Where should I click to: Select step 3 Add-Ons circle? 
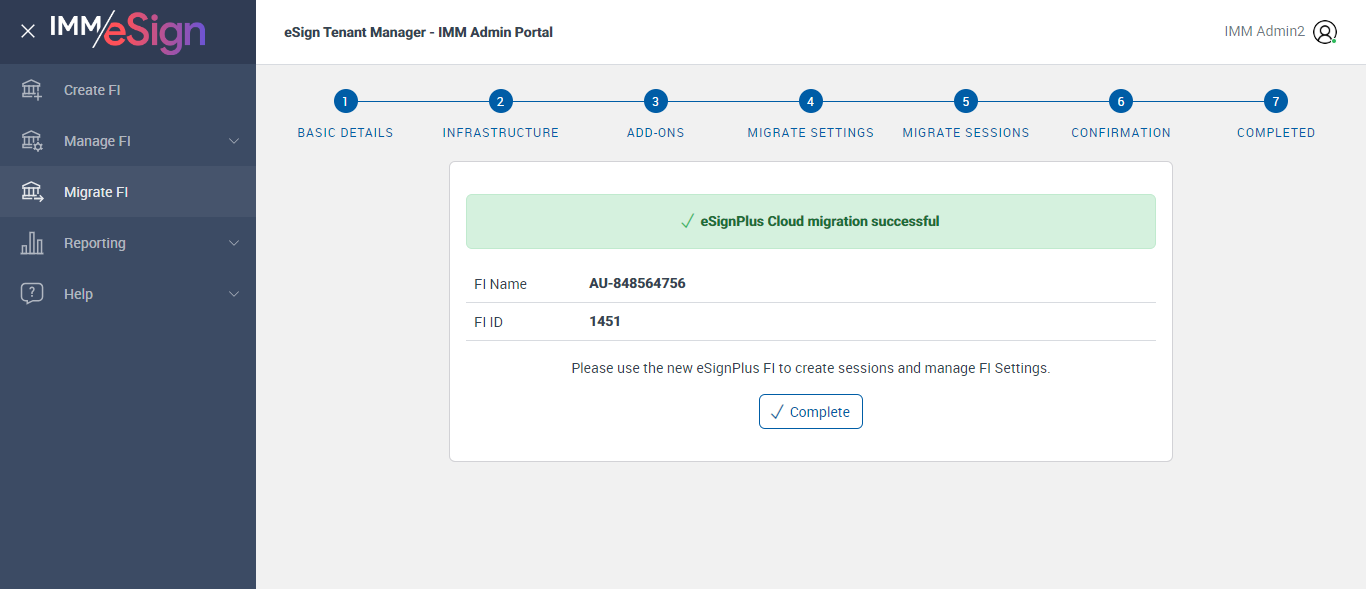656,101
